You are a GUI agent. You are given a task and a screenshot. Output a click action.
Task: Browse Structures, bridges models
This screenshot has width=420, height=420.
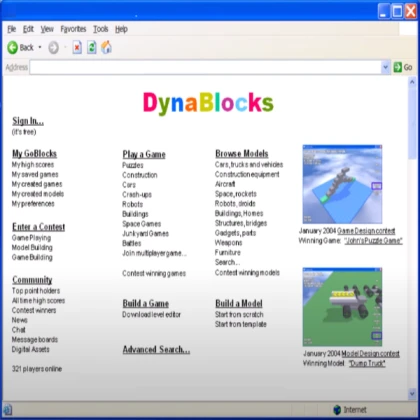pyautogui.click(x=241, y=223)
